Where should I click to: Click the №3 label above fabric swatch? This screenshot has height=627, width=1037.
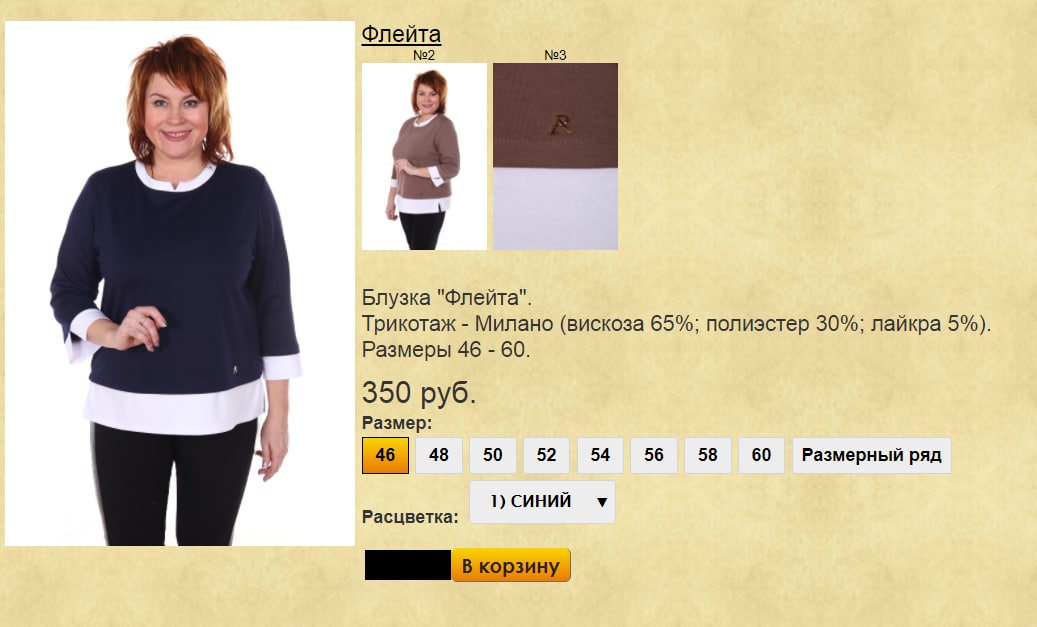[555, 55]
